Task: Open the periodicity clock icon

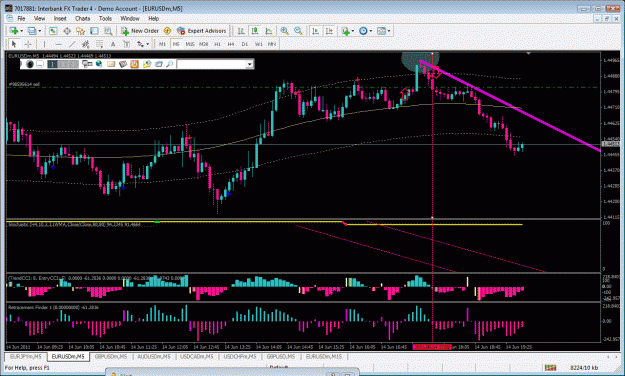Action: click(363, 31)
